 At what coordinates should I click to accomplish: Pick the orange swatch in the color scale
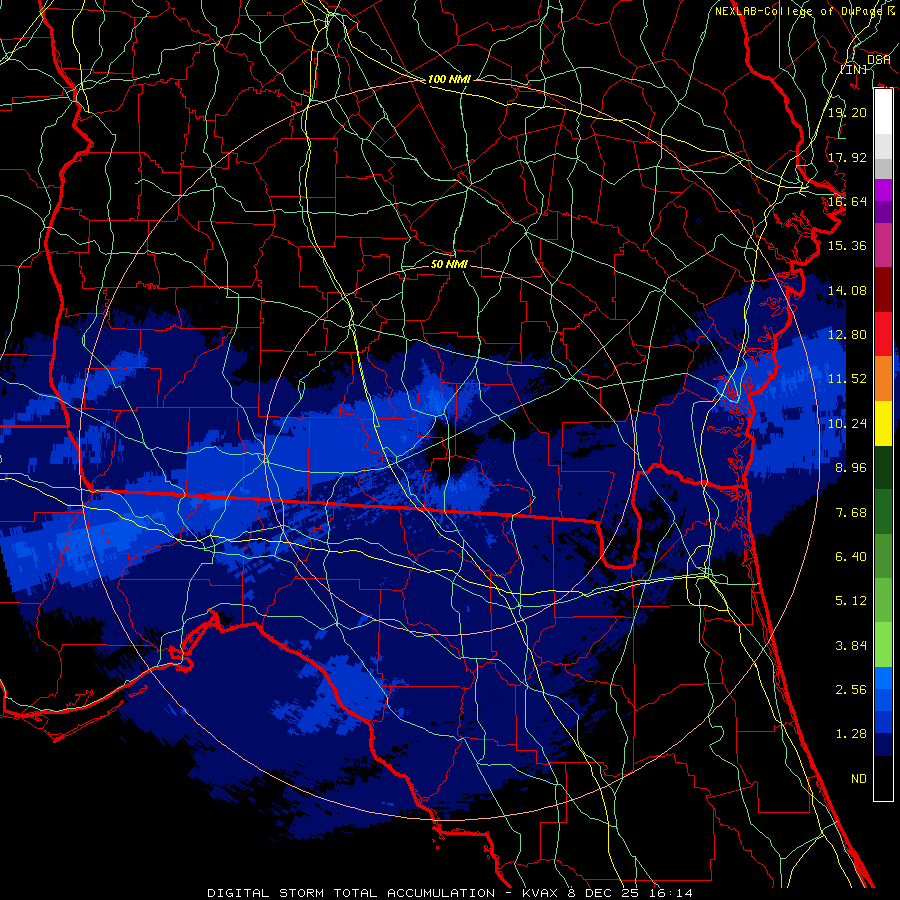(x=883, y=379)
